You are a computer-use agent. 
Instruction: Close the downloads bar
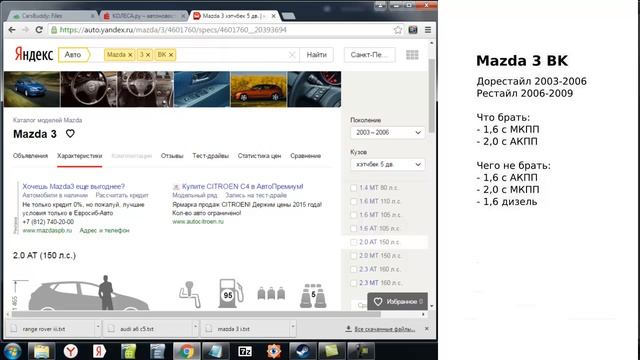427,329
